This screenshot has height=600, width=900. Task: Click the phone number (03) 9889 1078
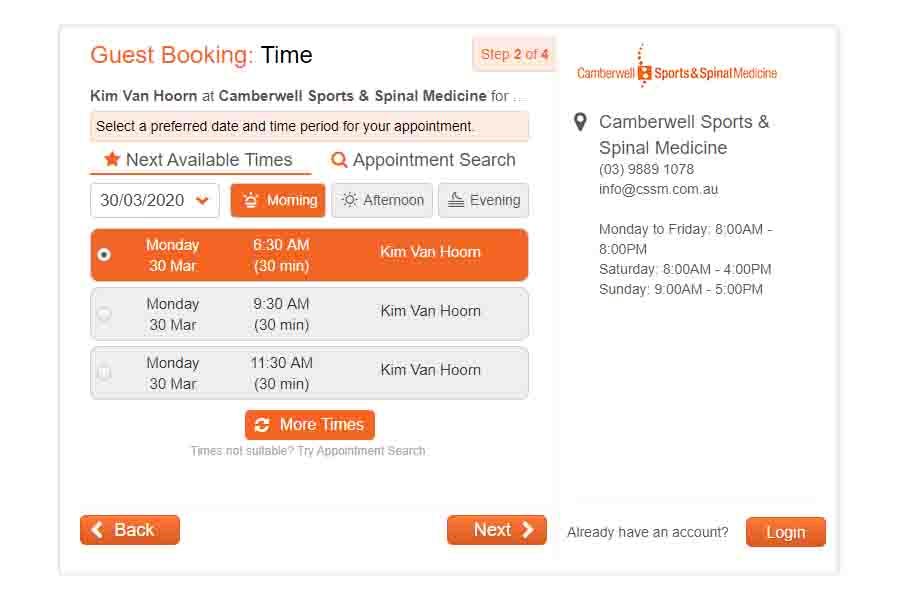[646, 169]
